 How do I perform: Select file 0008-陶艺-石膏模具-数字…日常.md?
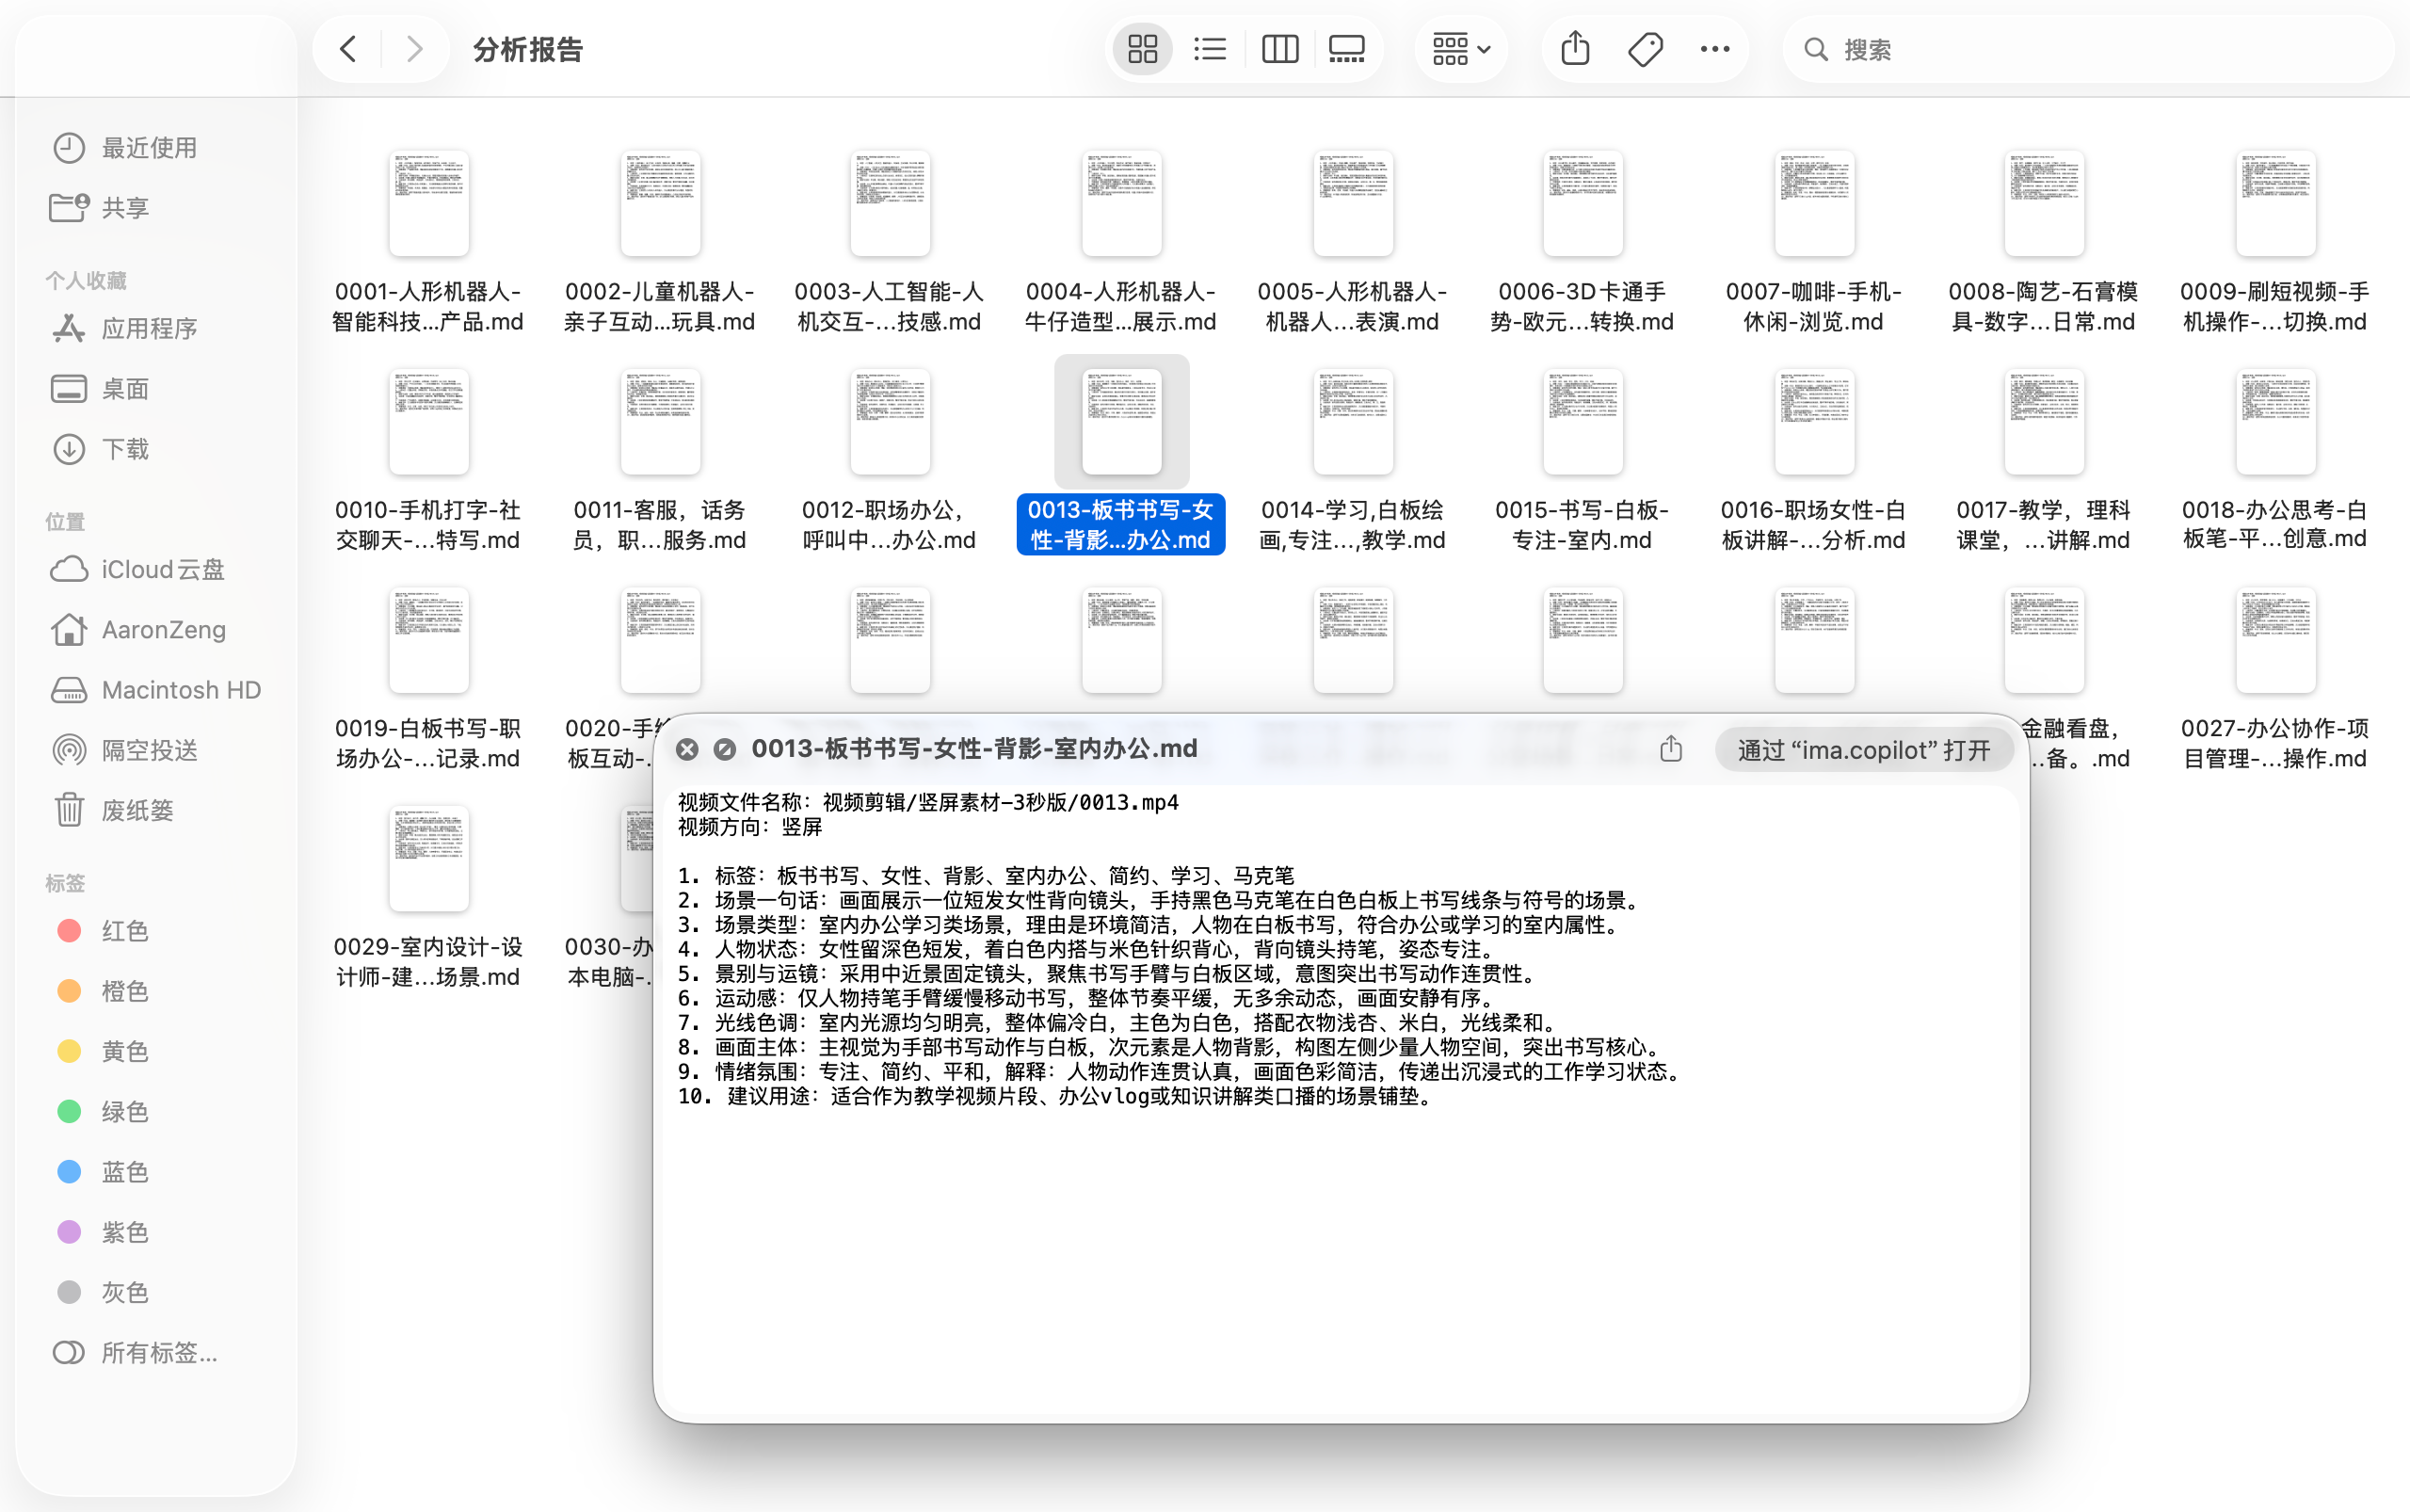click(2044, 242)
